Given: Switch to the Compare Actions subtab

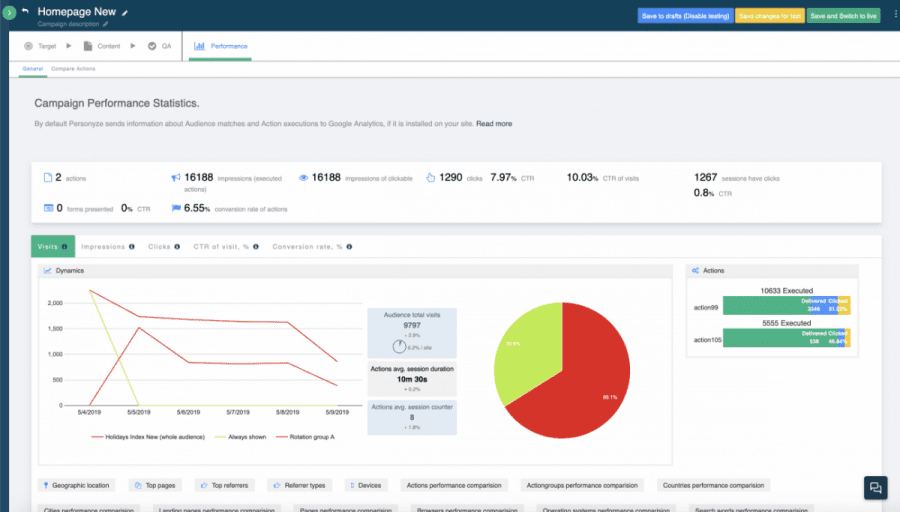Looking at the screenshot, I should [72, 69].
